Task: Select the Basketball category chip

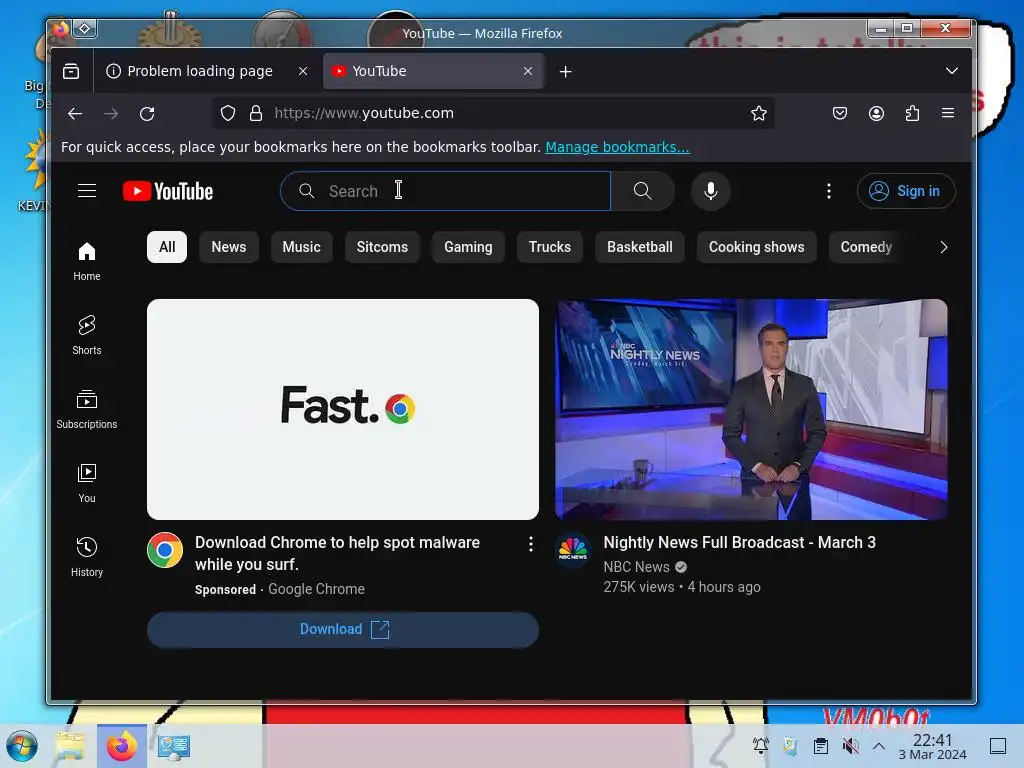Action: [639, 247]
